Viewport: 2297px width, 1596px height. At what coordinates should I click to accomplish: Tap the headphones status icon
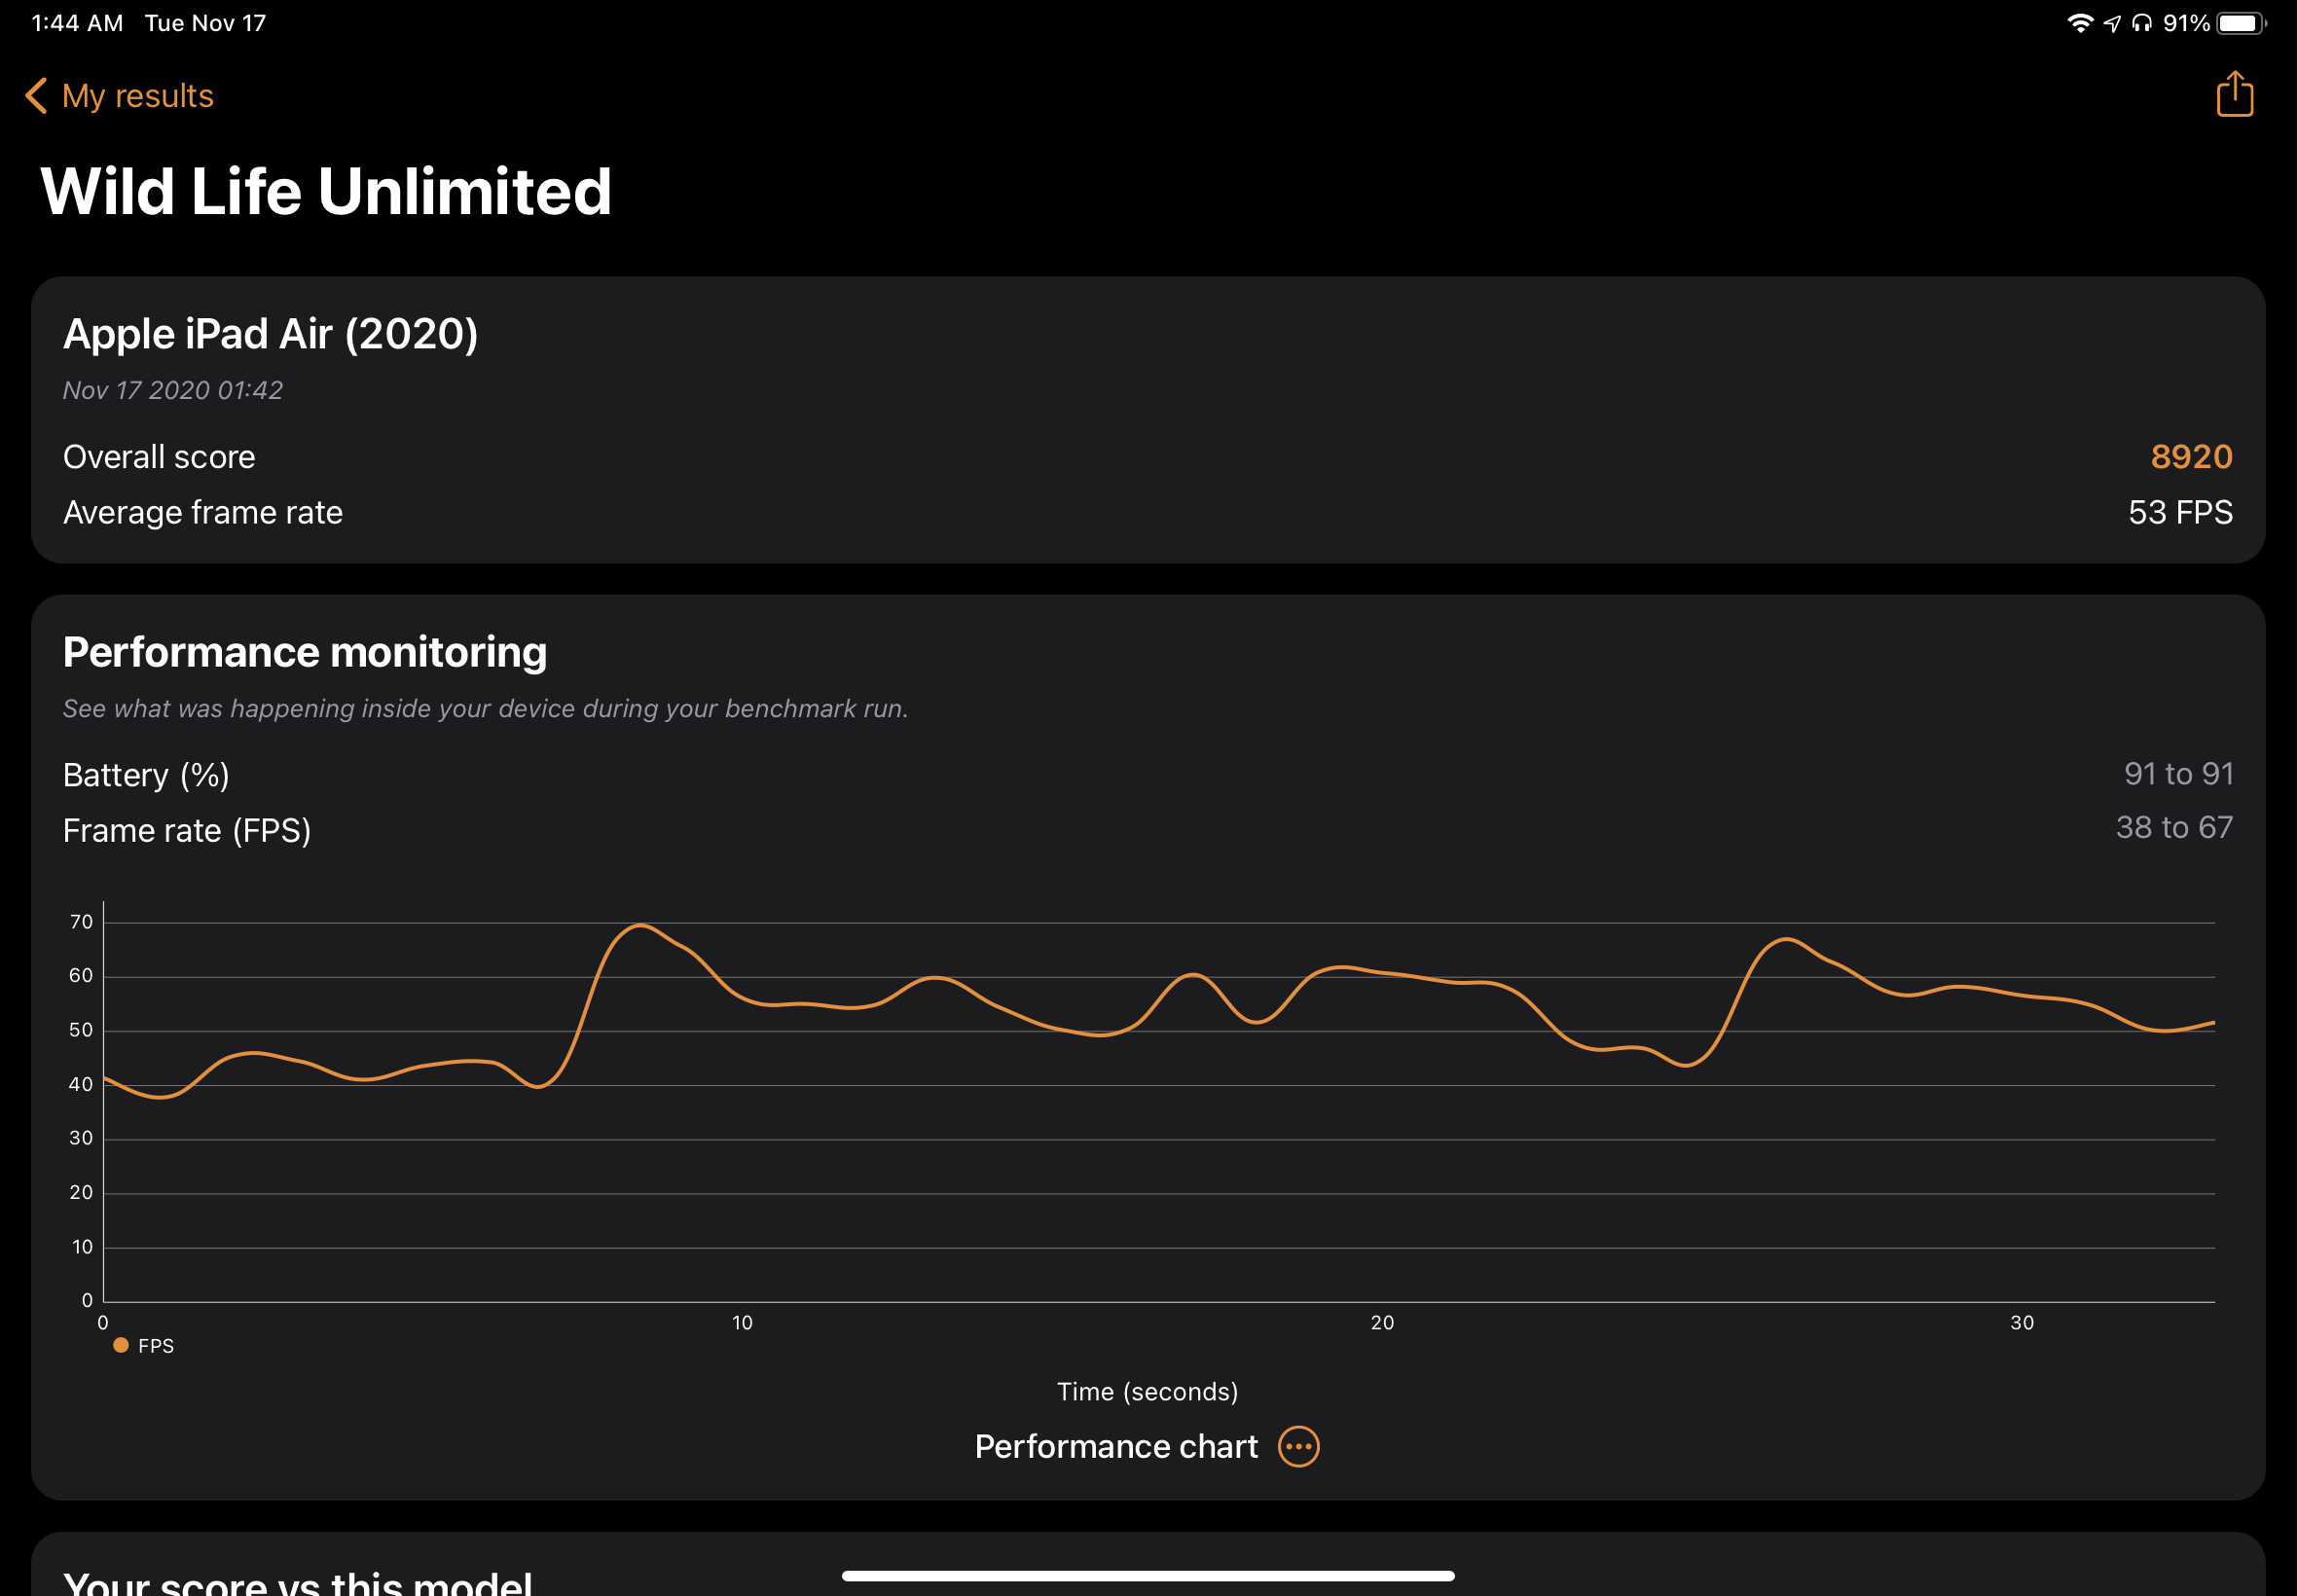pos(2141,23)
